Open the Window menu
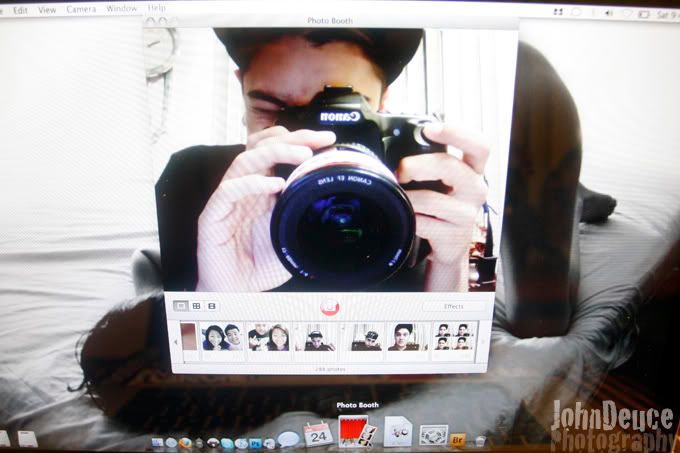 pyautogui.click(x=121, y=8)
